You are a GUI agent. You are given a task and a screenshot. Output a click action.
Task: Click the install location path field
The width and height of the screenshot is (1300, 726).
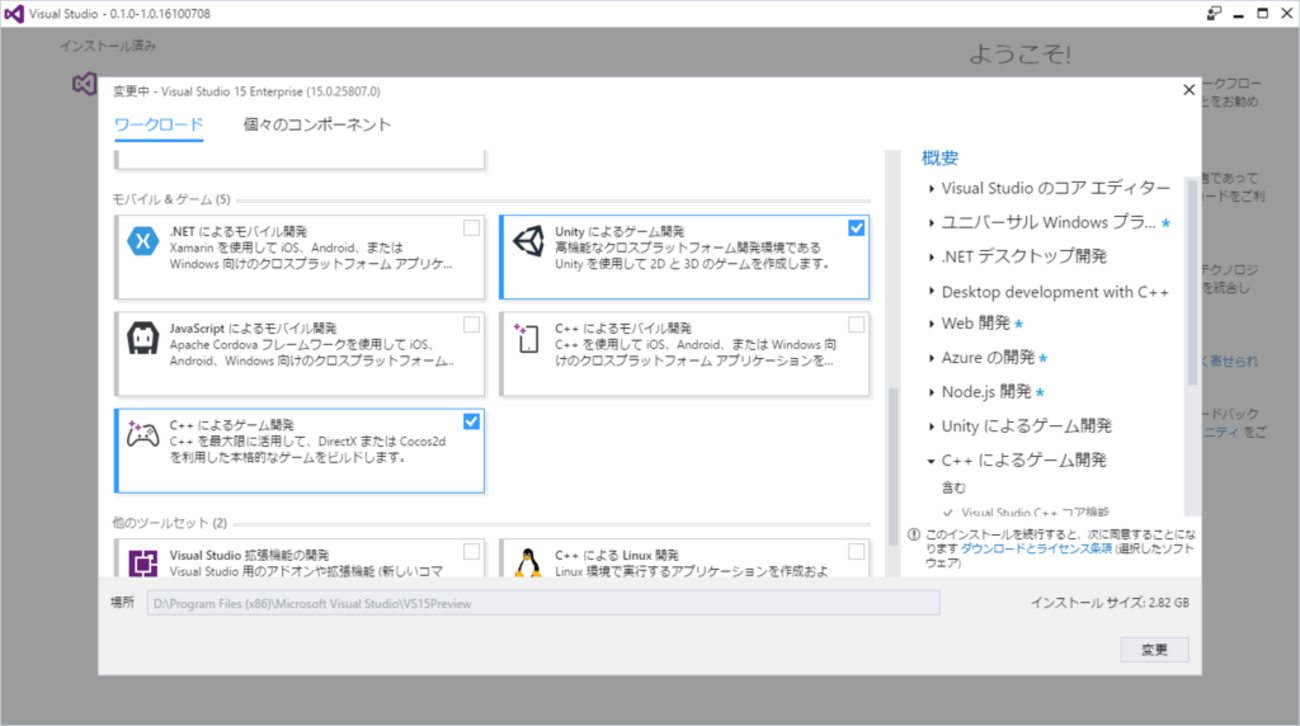pos(543,603)
